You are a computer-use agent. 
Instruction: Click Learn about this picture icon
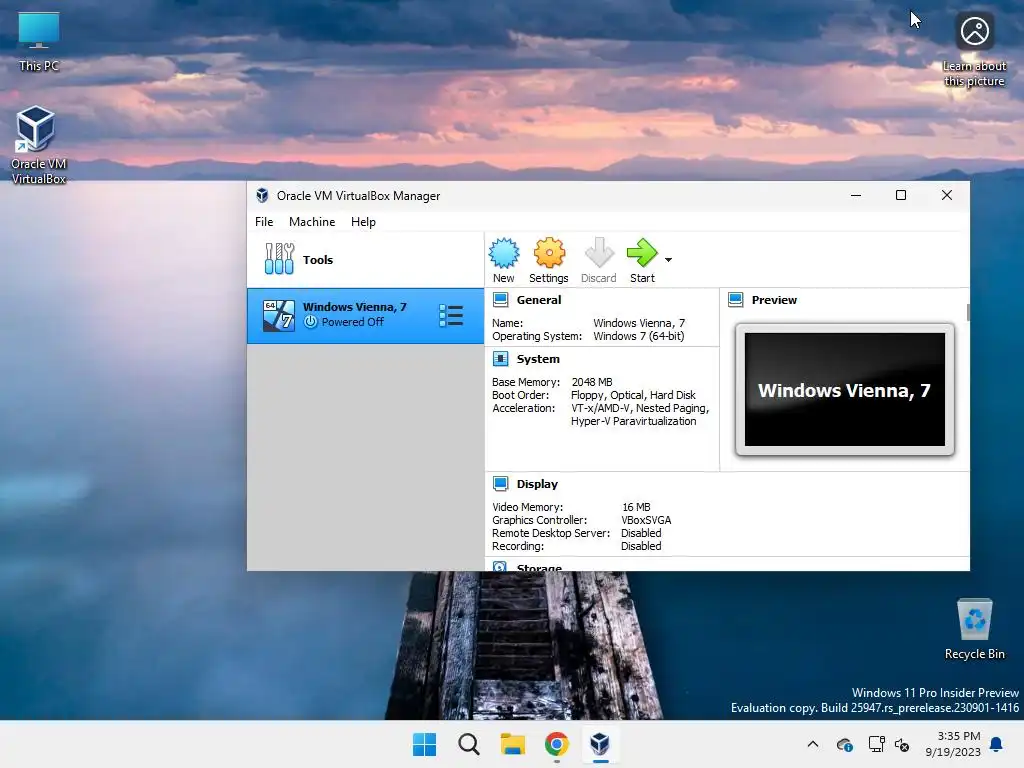coord(974,31)
